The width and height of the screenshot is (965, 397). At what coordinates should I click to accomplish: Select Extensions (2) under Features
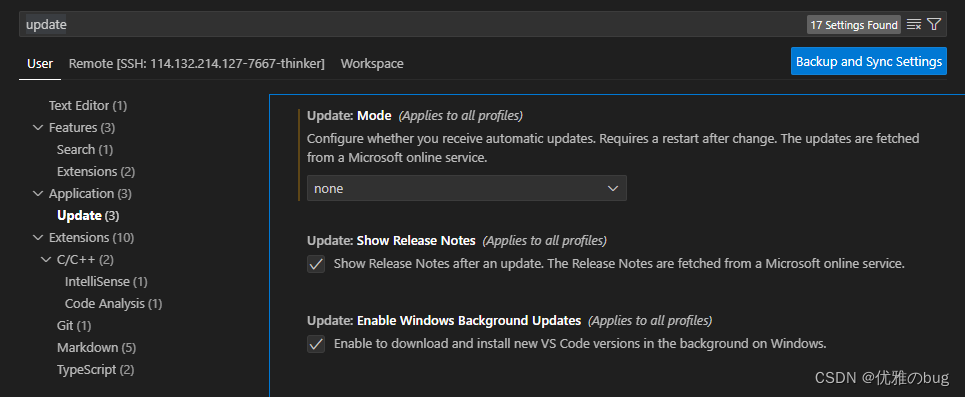[x=96, y=172]
